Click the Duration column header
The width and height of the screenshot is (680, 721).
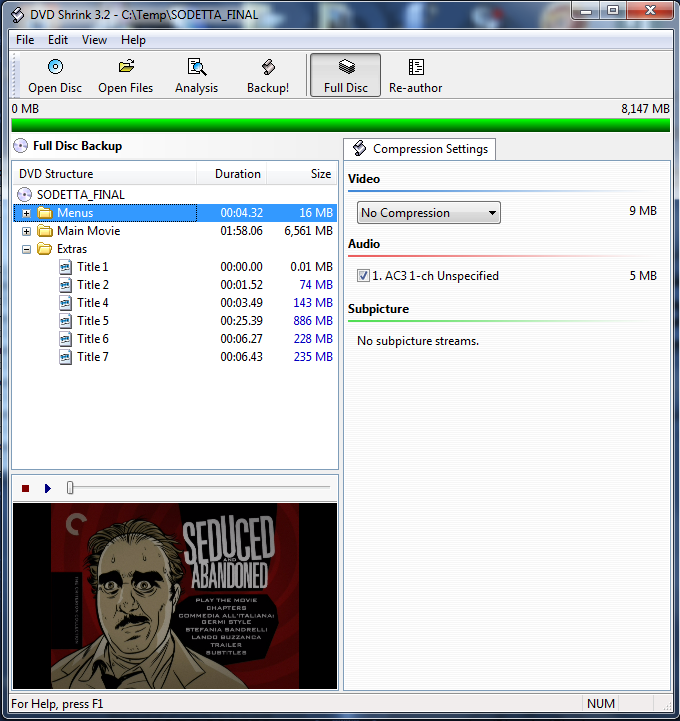coord(232,174)
